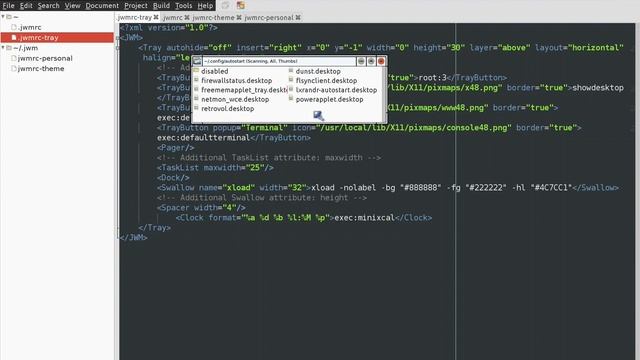Click the orange toolbar icon beside Help
The width and height of the screenshot is (640, 360).
click(241, 5)
